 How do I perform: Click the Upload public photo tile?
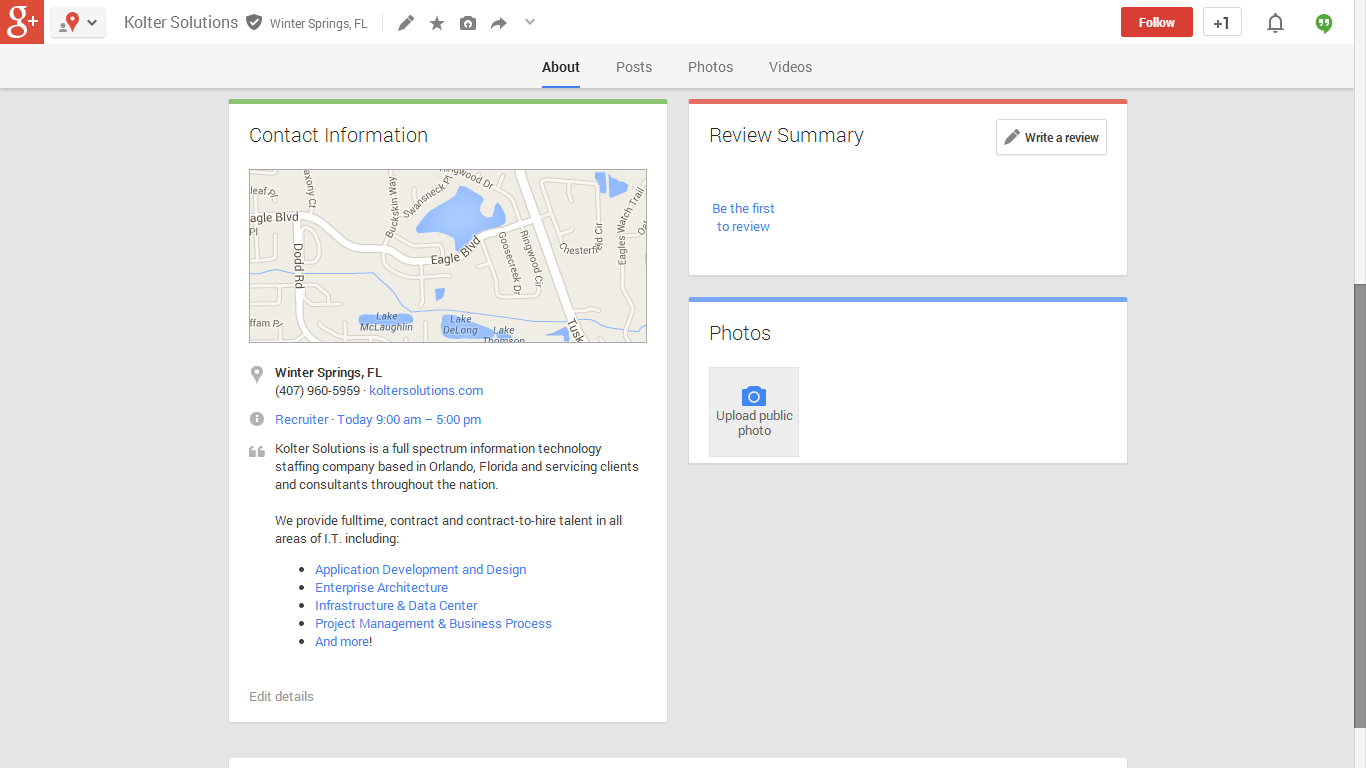click(754, 412)
